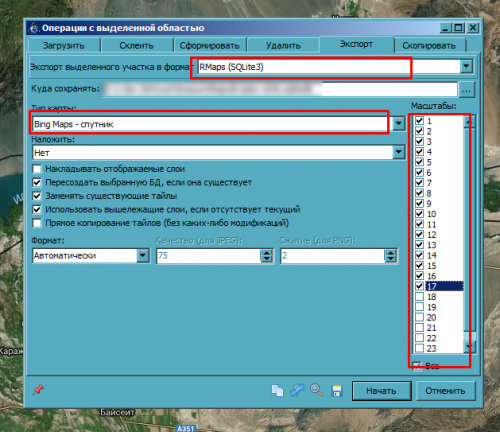Click the app icon in title bar
The image size is (500, 432).
pyautogui.click(x=34, y=28)
